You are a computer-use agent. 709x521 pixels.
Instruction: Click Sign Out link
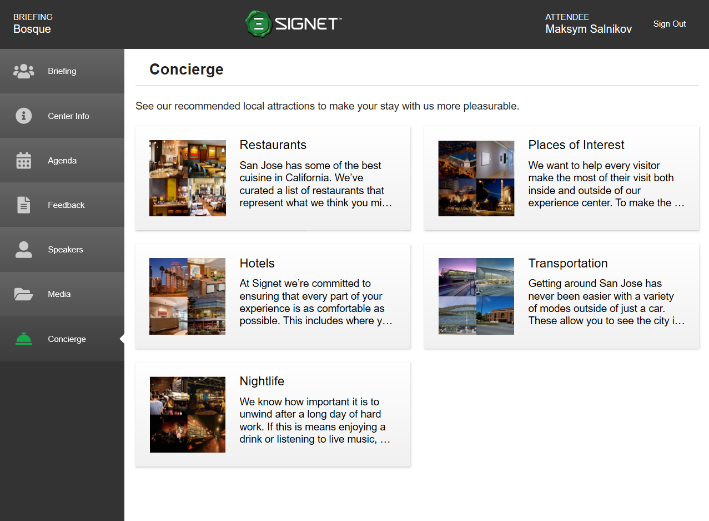(x=669, y=24)
